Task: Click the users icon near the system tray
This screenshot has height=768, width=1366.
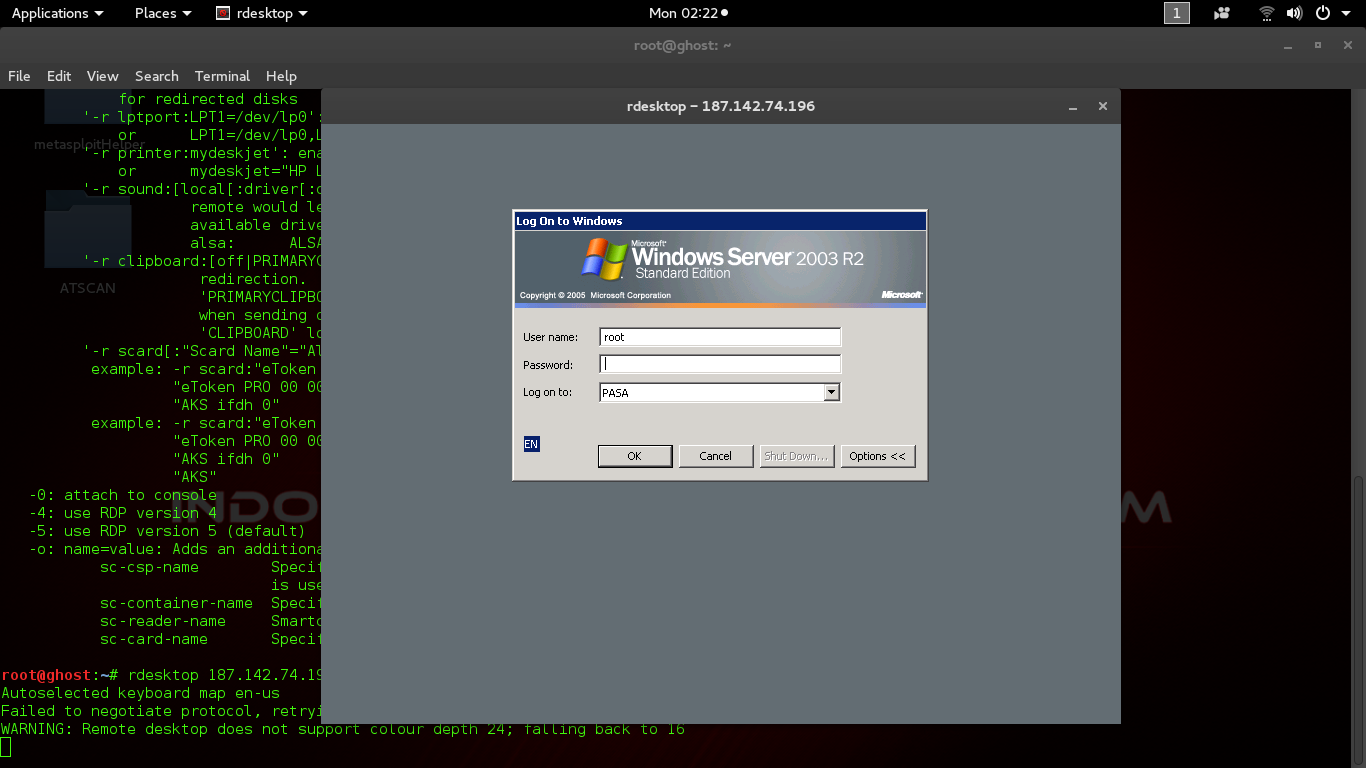Action: pyautogui.click(x=1221, y=13)
